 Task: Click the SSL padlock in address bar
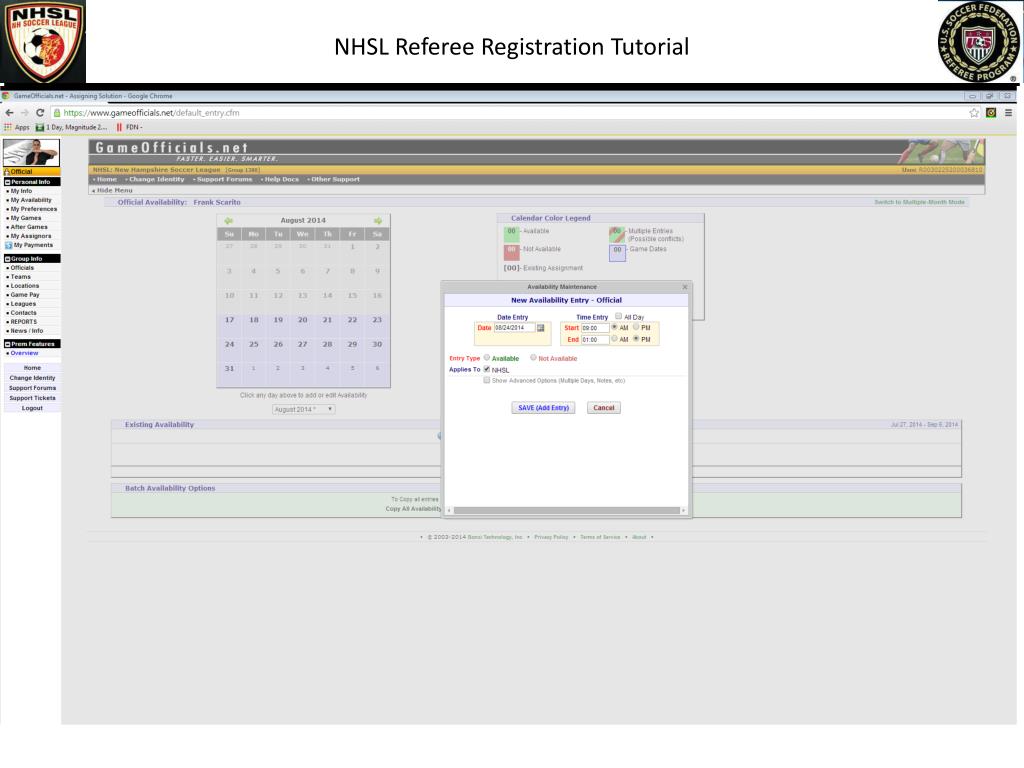(x=57, y=112)
